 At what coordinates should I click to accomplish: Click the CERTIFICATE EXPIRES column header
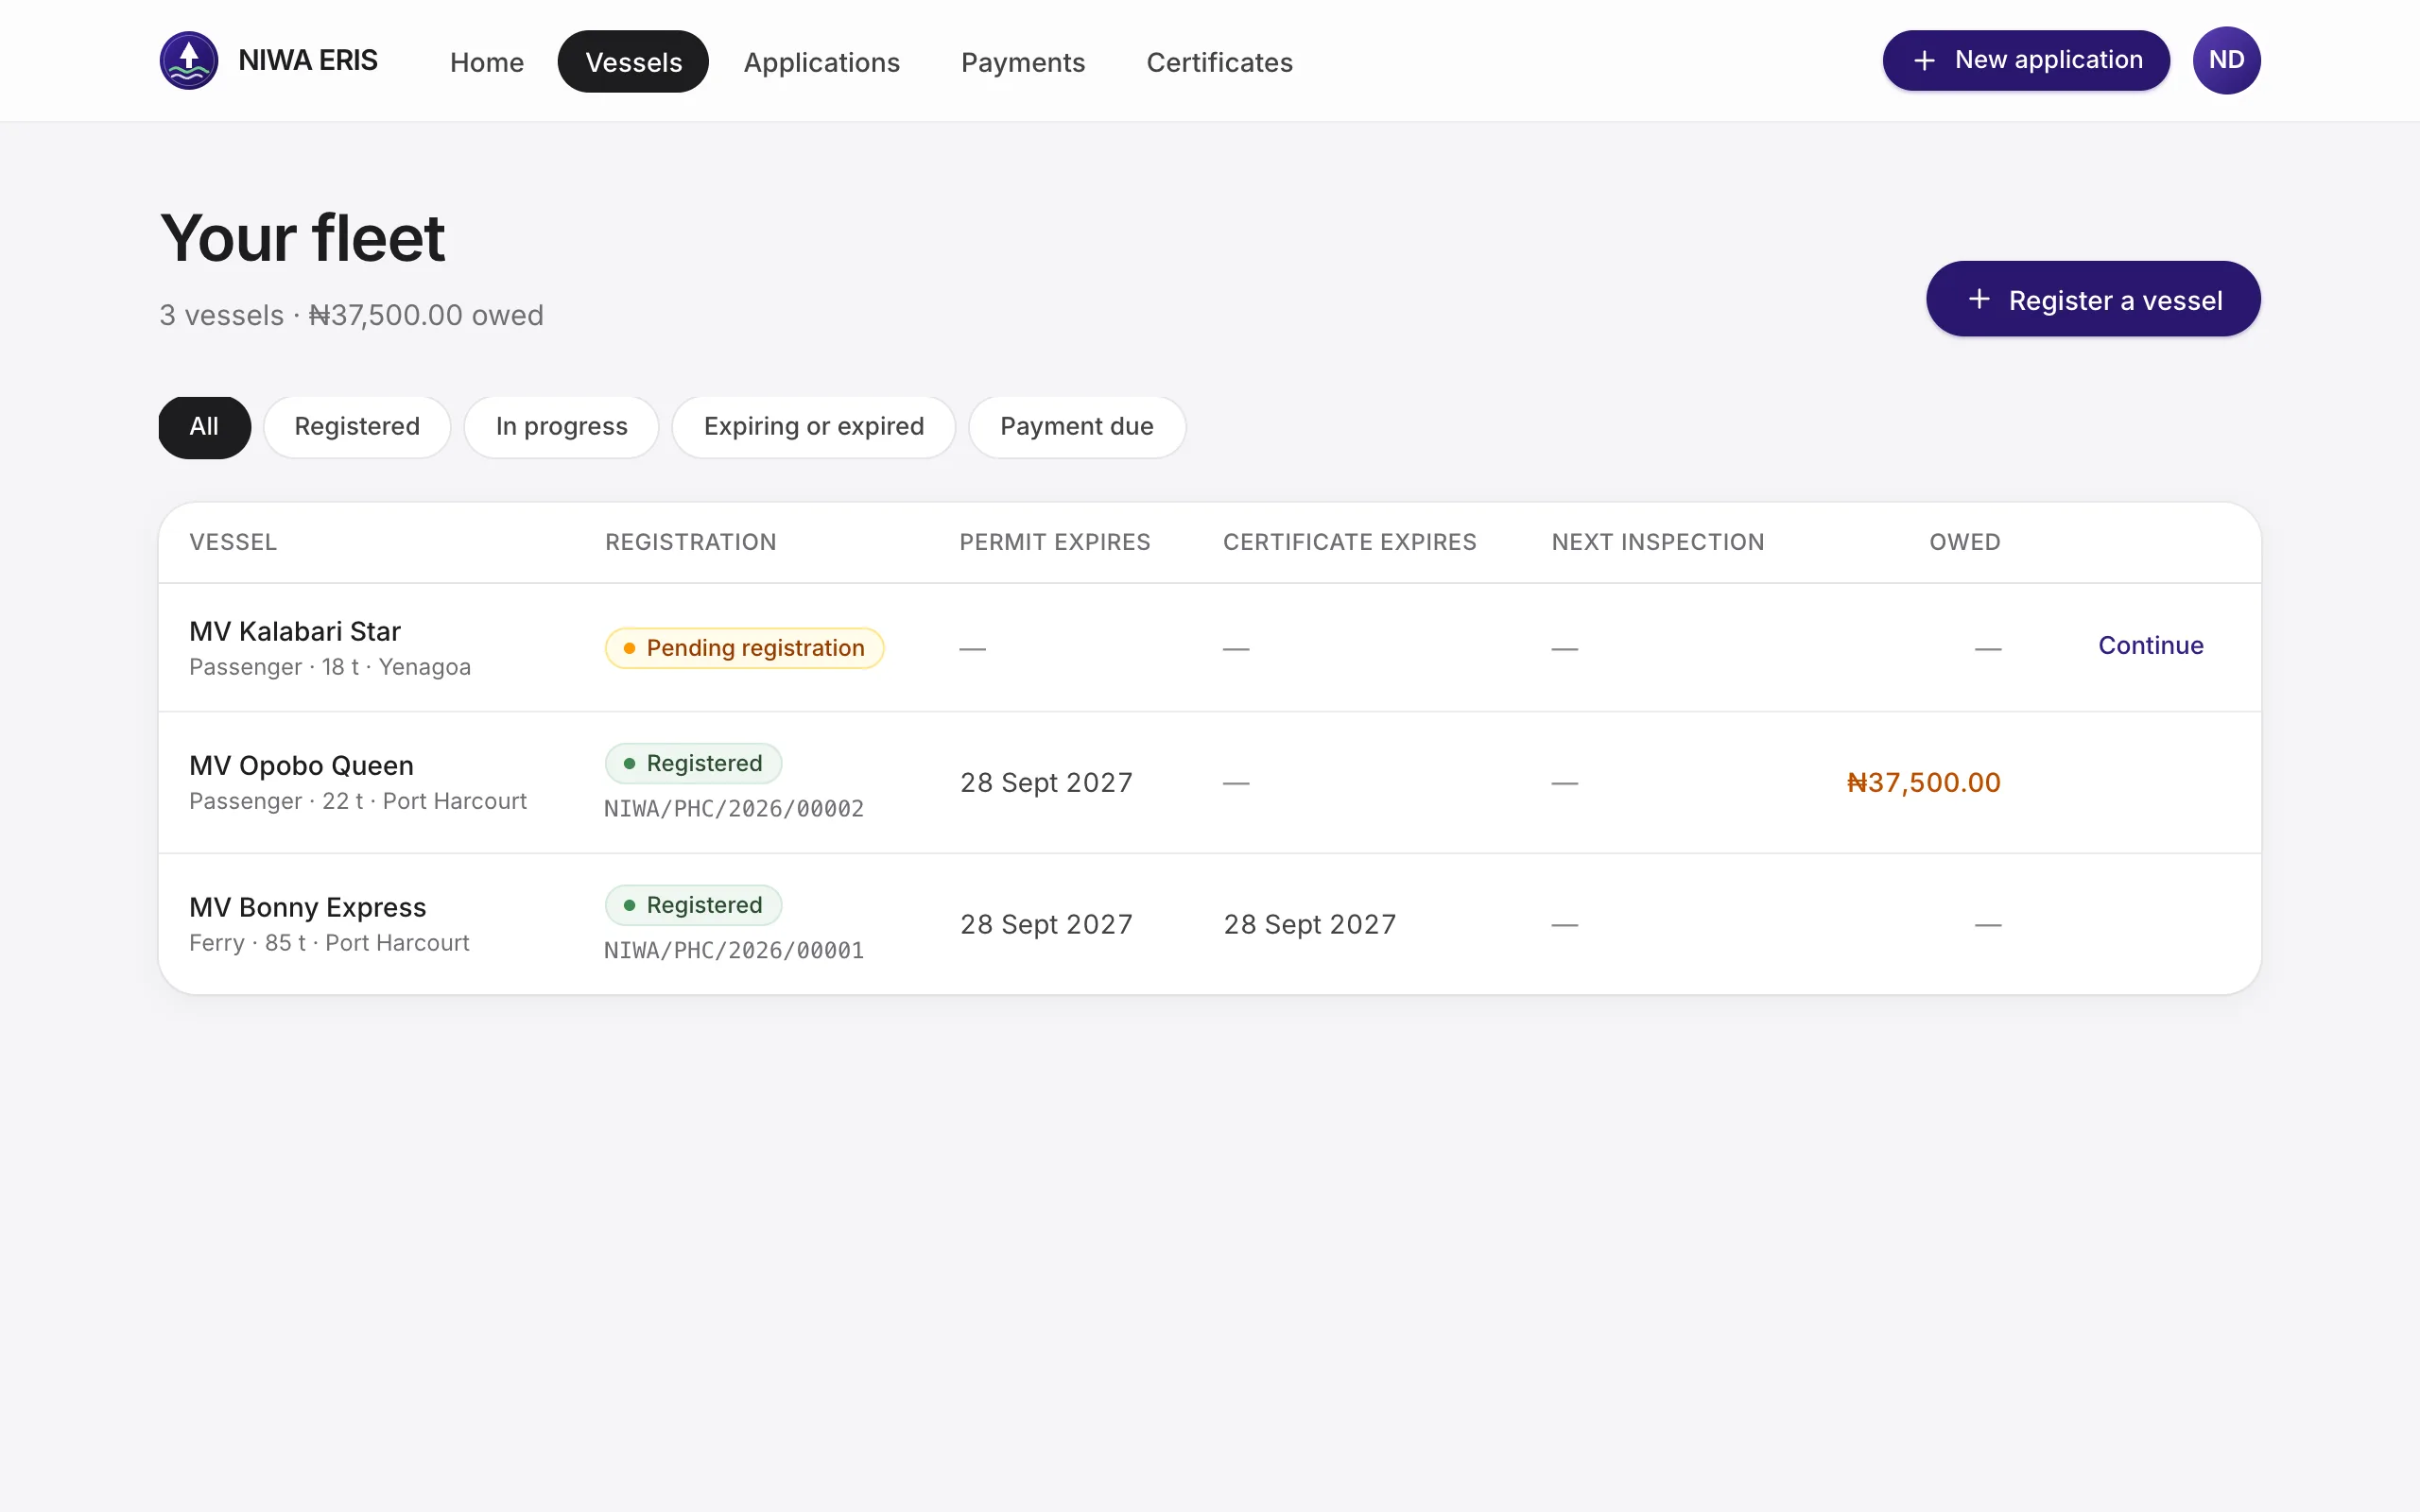pyautogui.click(x=1349, y=542)
